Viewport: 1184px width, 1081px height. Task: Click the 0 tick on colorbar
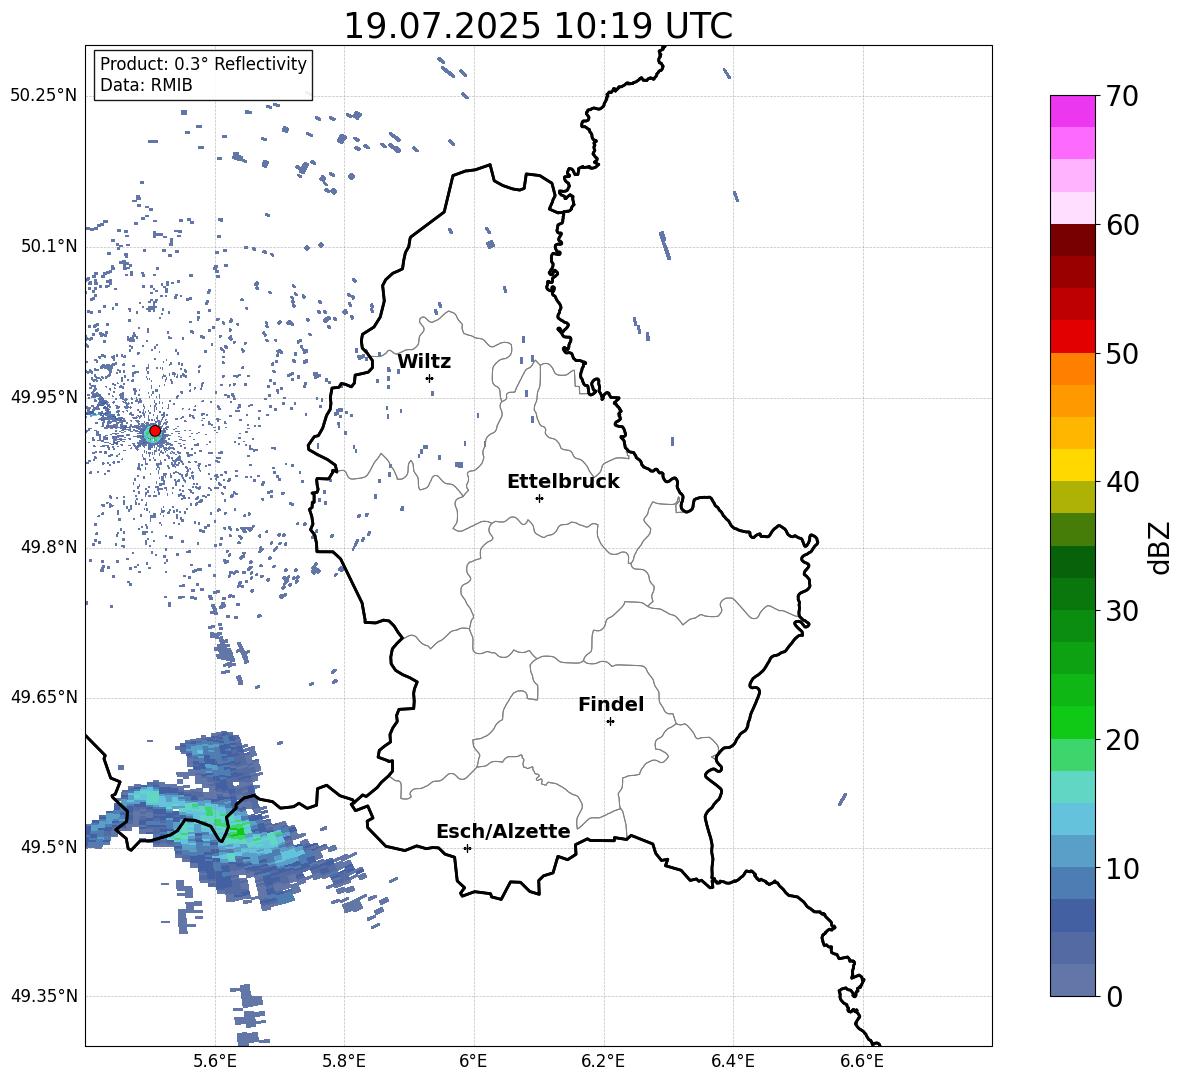point(1114,996)
